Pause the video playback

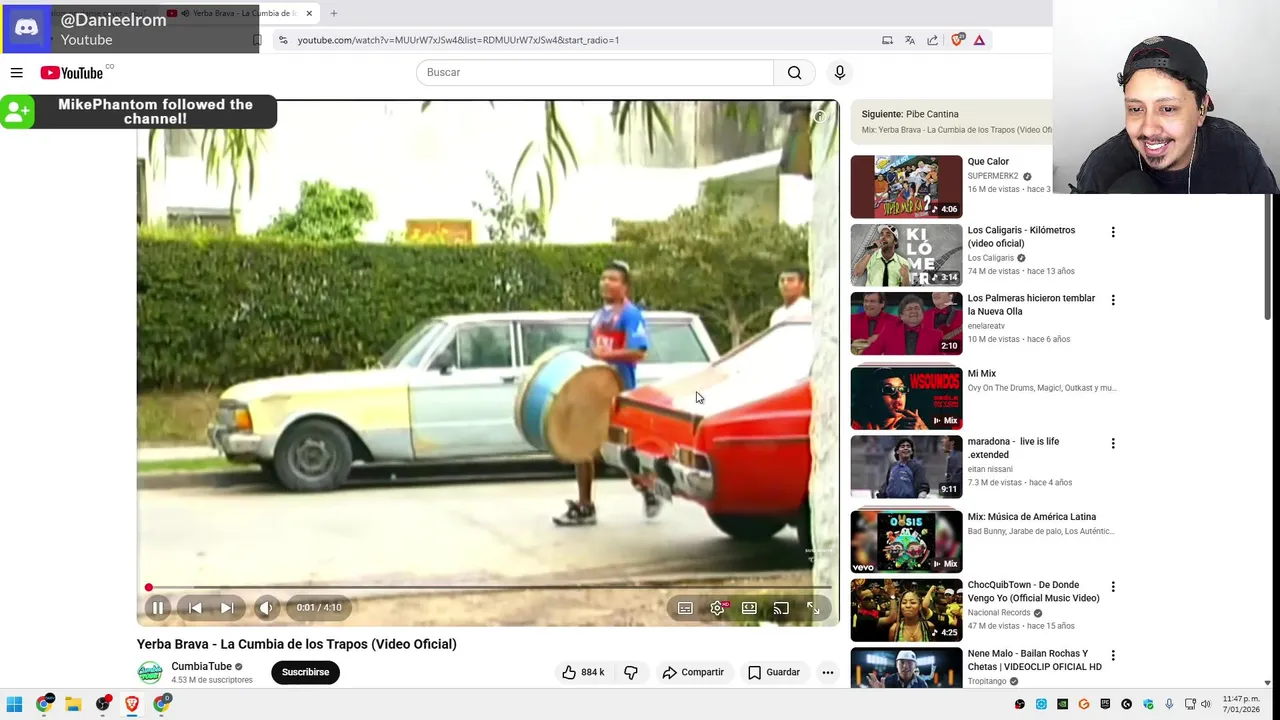(x=158, y=608)
